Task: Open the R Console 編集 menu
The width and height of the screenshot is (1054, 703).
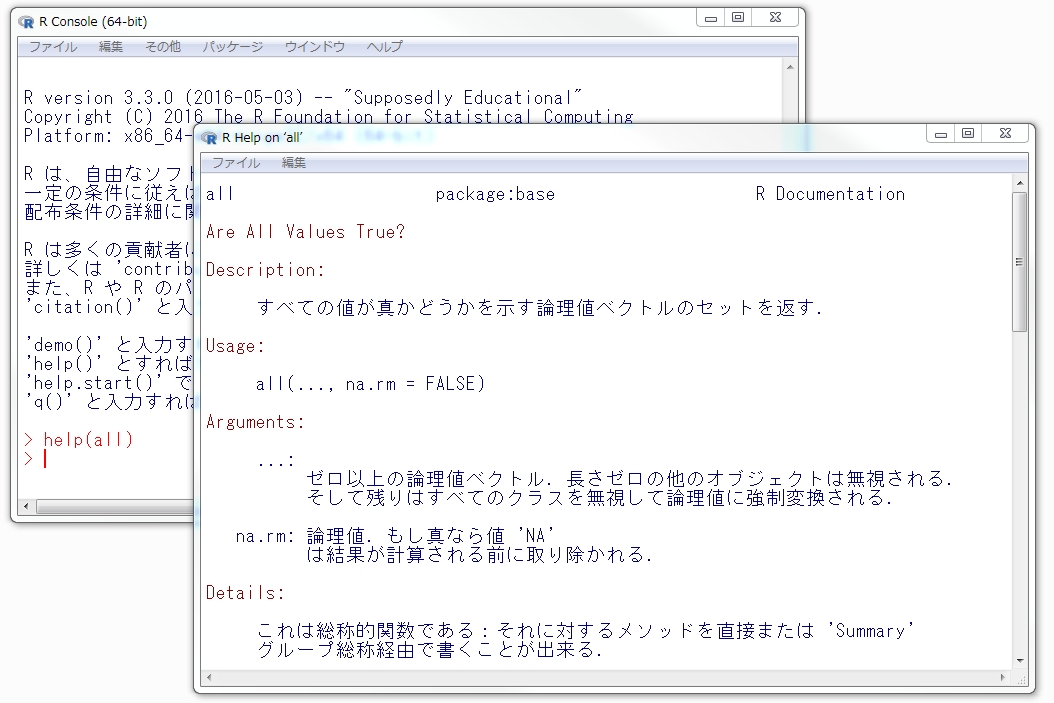Action: tap(111, 47)
